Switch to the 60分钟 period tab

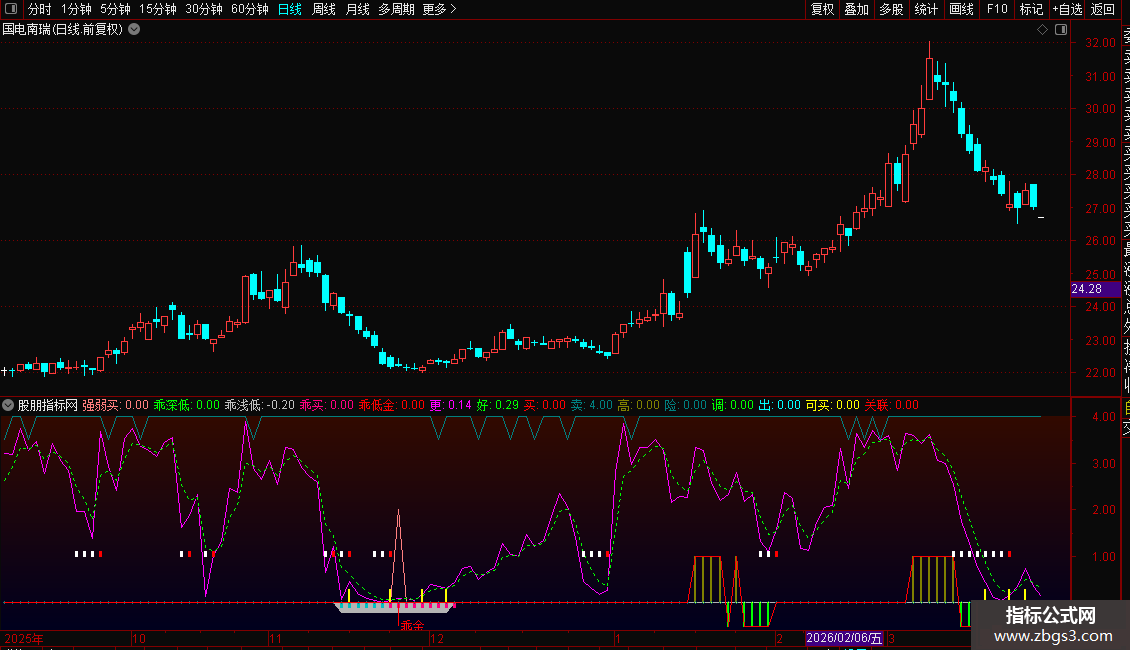point(249,9)
